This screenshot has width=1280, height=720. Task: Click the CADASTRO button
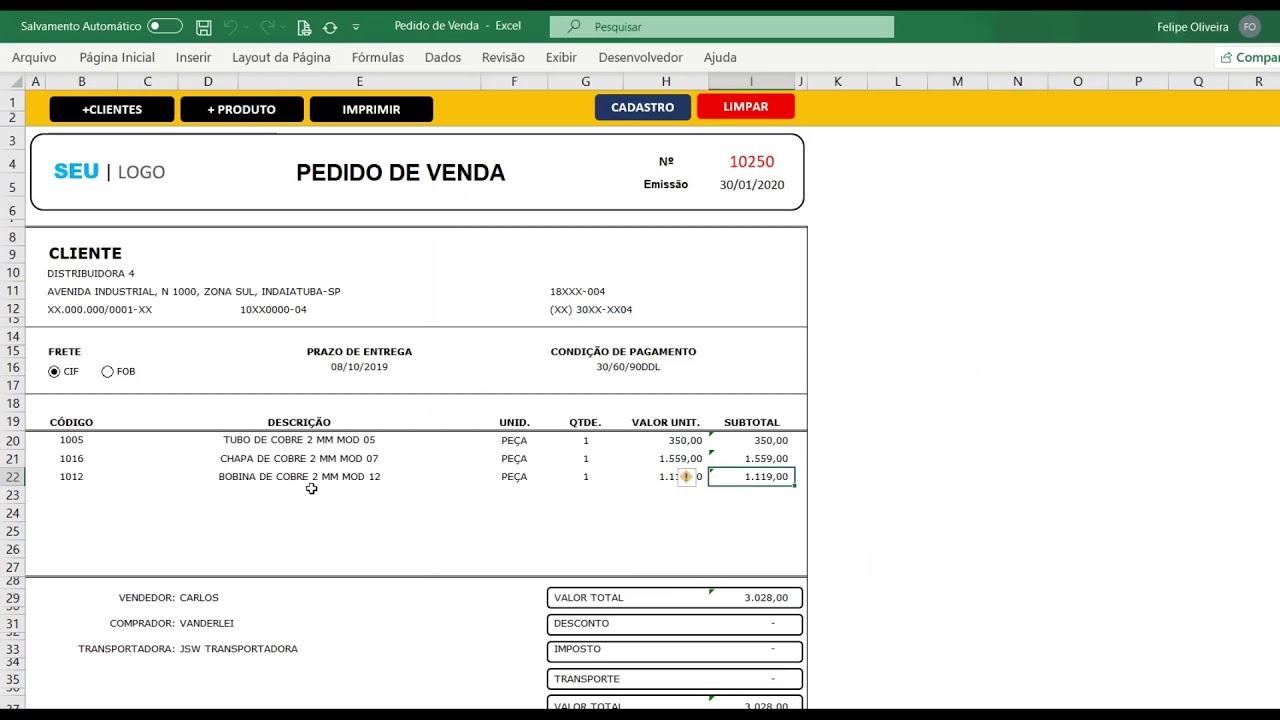click(642, 107)
